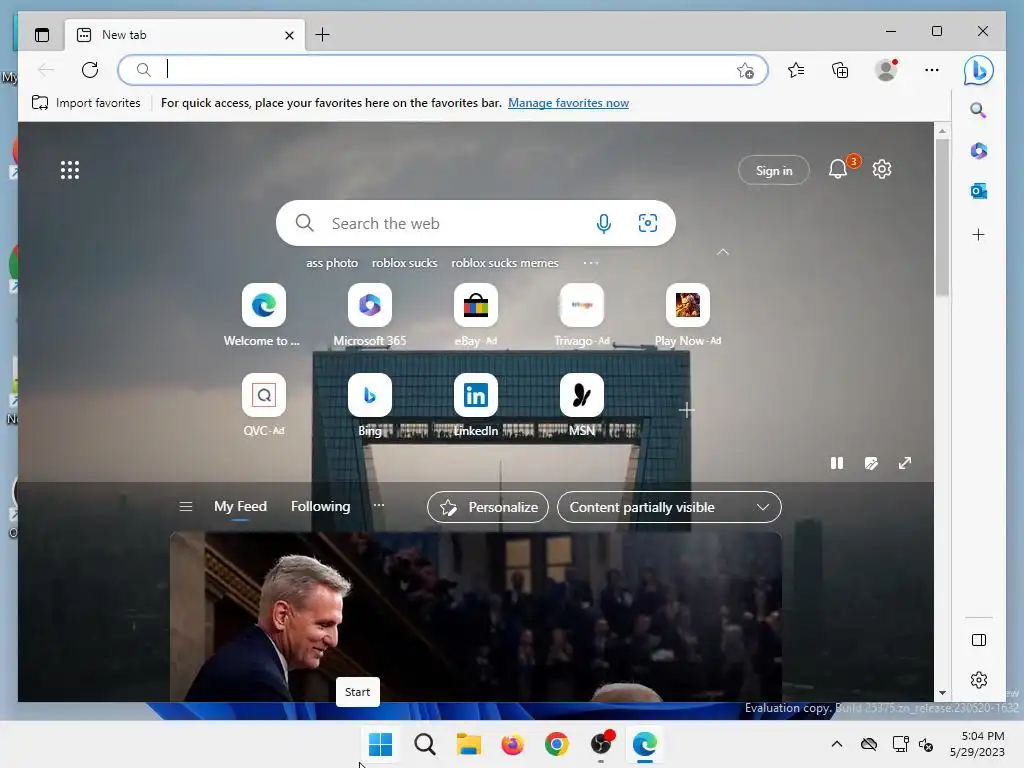The width and height of the screenshot is (1024, 768).
Task: Select the 'roblox sucks memes' suggestion
Action: click(505, 263)
